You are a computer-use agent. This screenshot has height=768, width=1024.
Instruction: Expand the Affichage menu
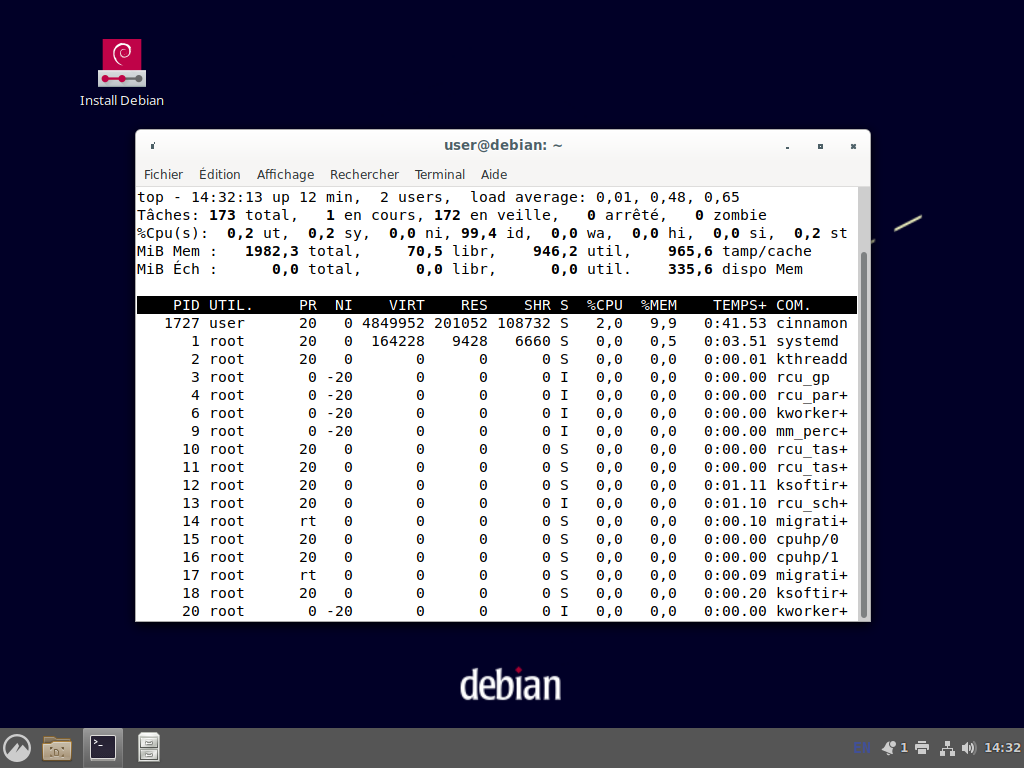click(x=285, y=174)
